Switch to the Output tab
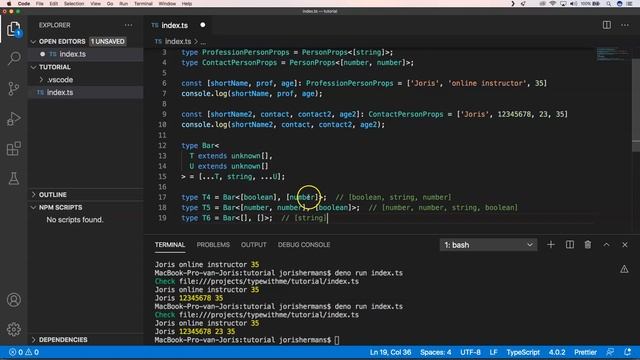 coord(253,244)
